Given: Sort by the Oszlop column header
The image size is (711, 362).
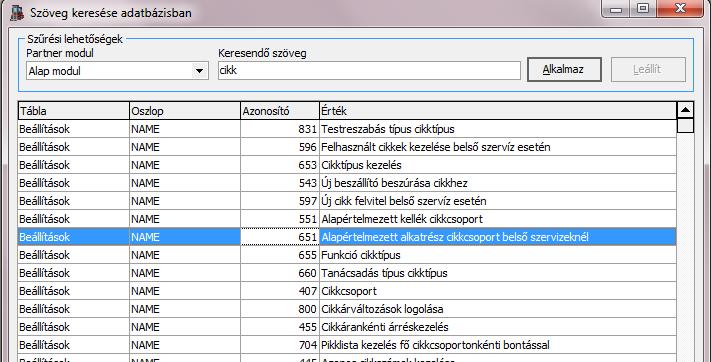Looking at the screenshot, I should coord(185,111).
